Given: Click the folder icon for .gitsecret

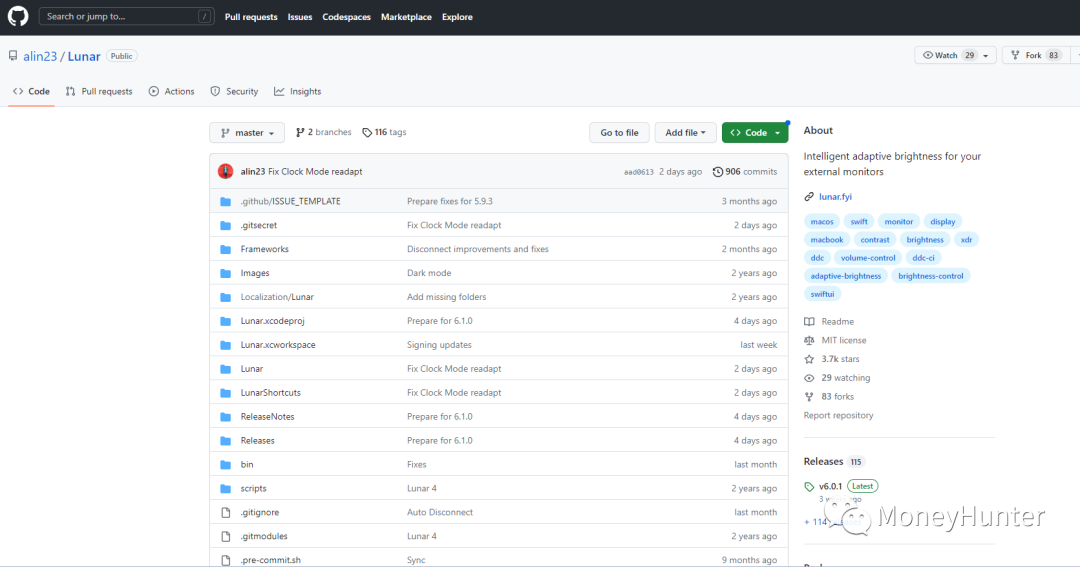Looking at the screenshot, I should point(225,225).
